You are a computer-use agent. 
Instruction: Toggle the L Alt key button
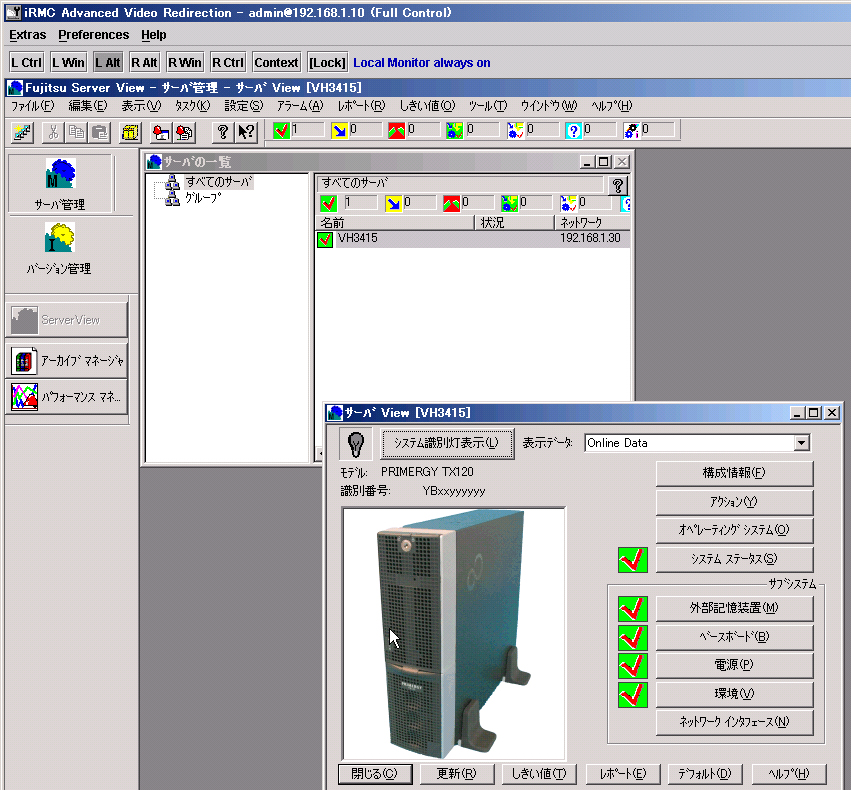click(107, 62)
